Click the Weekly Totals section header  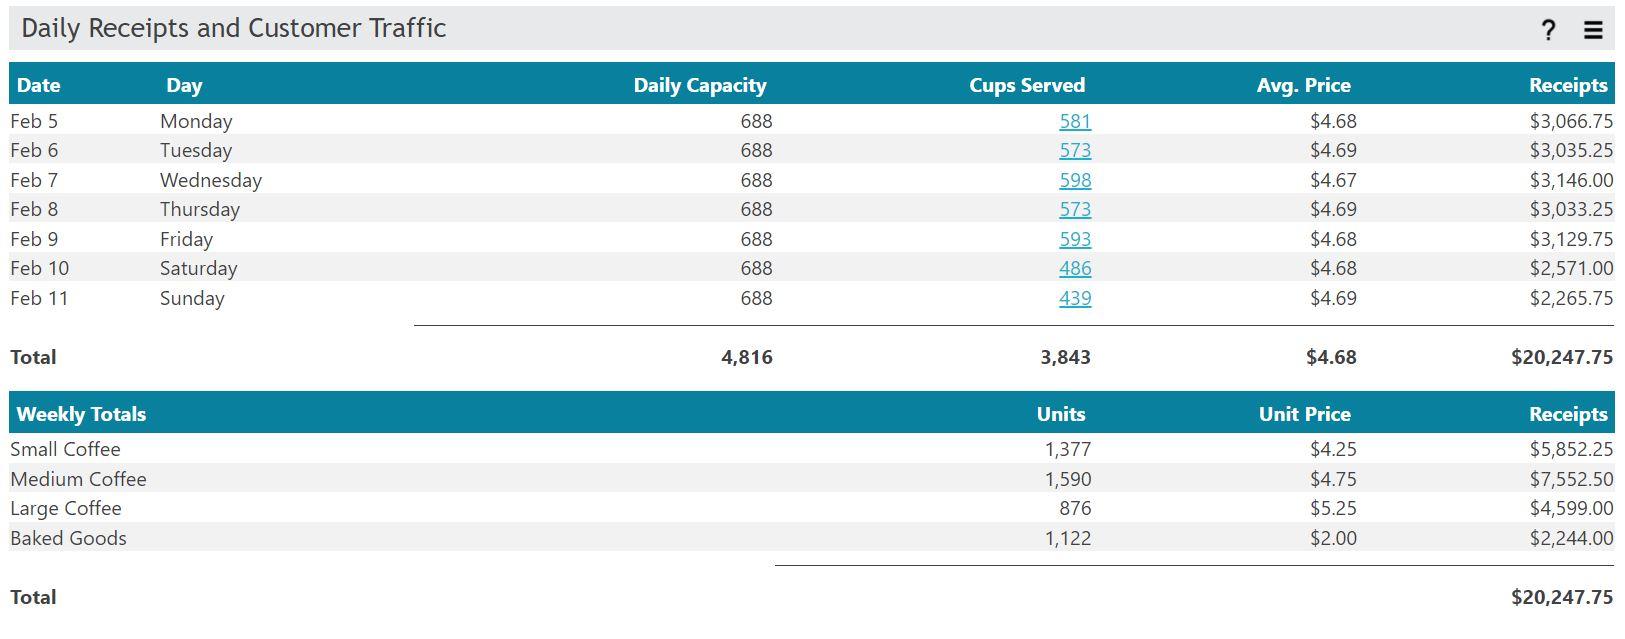(x=80, y=413)
